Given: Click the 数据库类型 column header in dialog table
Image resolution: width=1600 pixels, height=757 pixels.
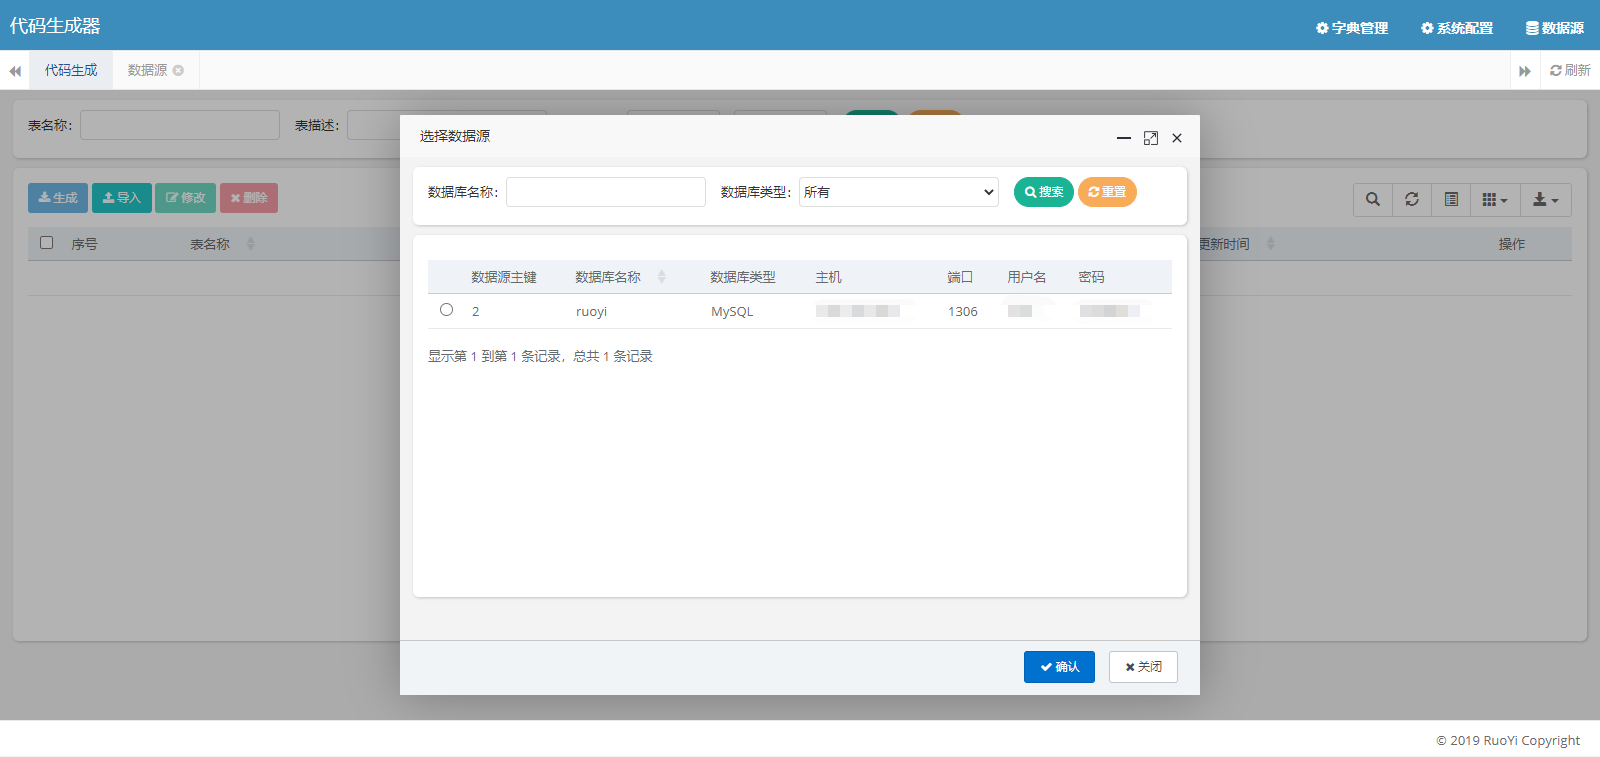Looking at the screenshot, I should [x=743, y=277].
